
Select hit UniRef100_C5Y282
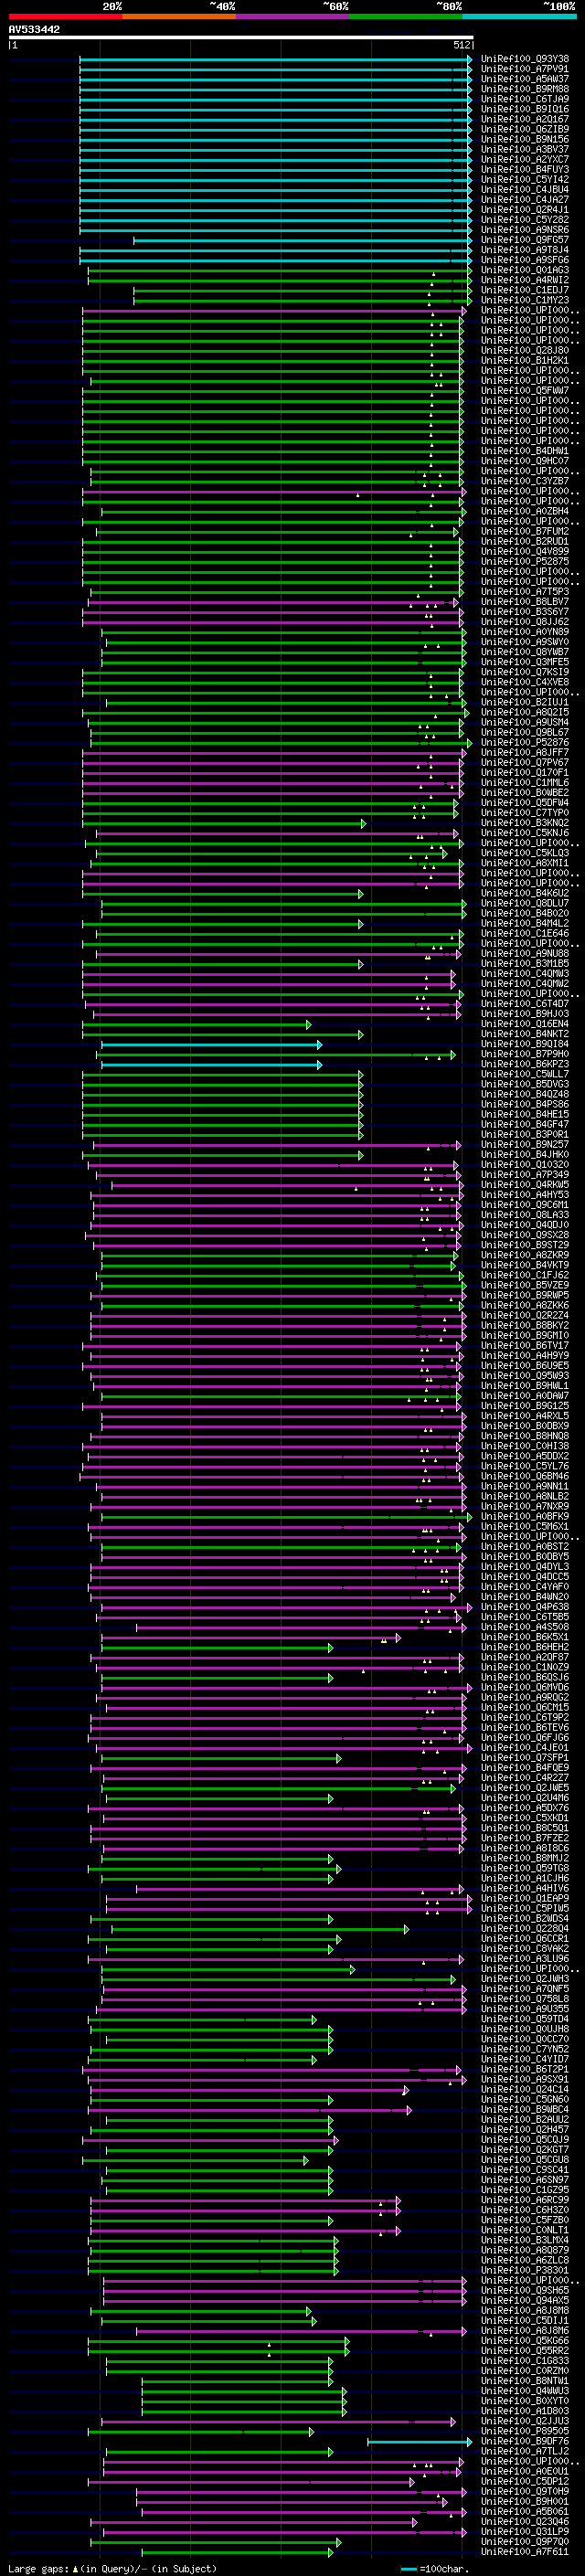tap(525, 220)
